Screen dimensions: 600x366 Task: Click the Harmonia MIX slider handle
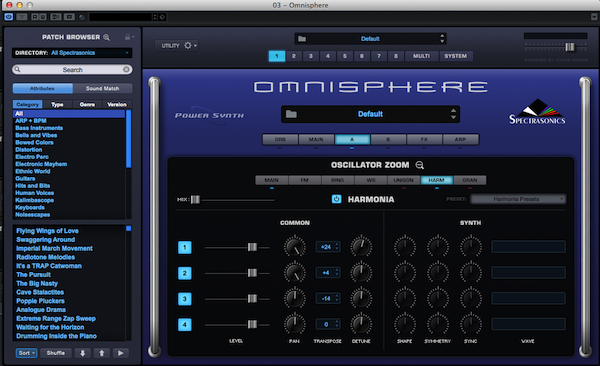(195, 199)
